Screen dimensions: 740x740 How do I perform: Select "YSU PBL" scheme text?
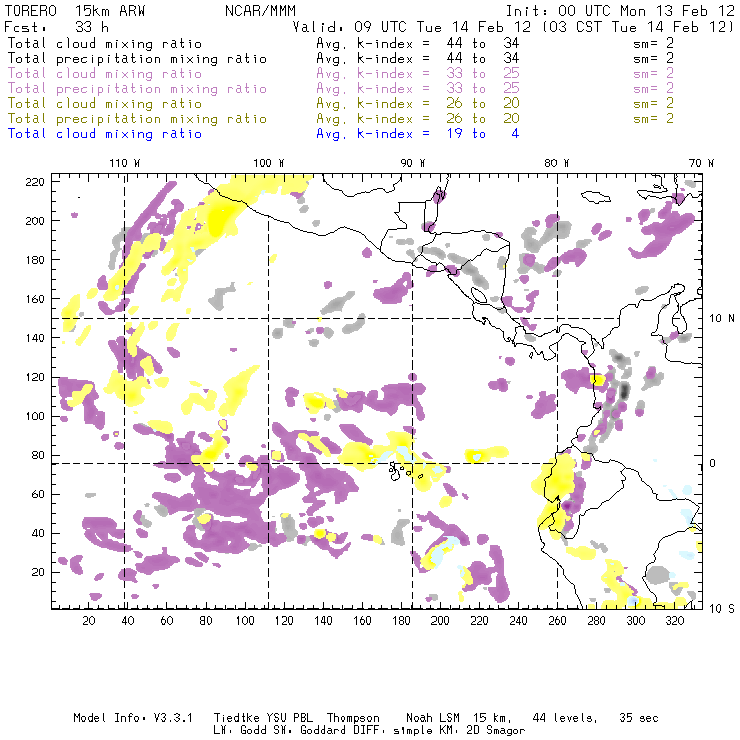[x=289, y=718]
